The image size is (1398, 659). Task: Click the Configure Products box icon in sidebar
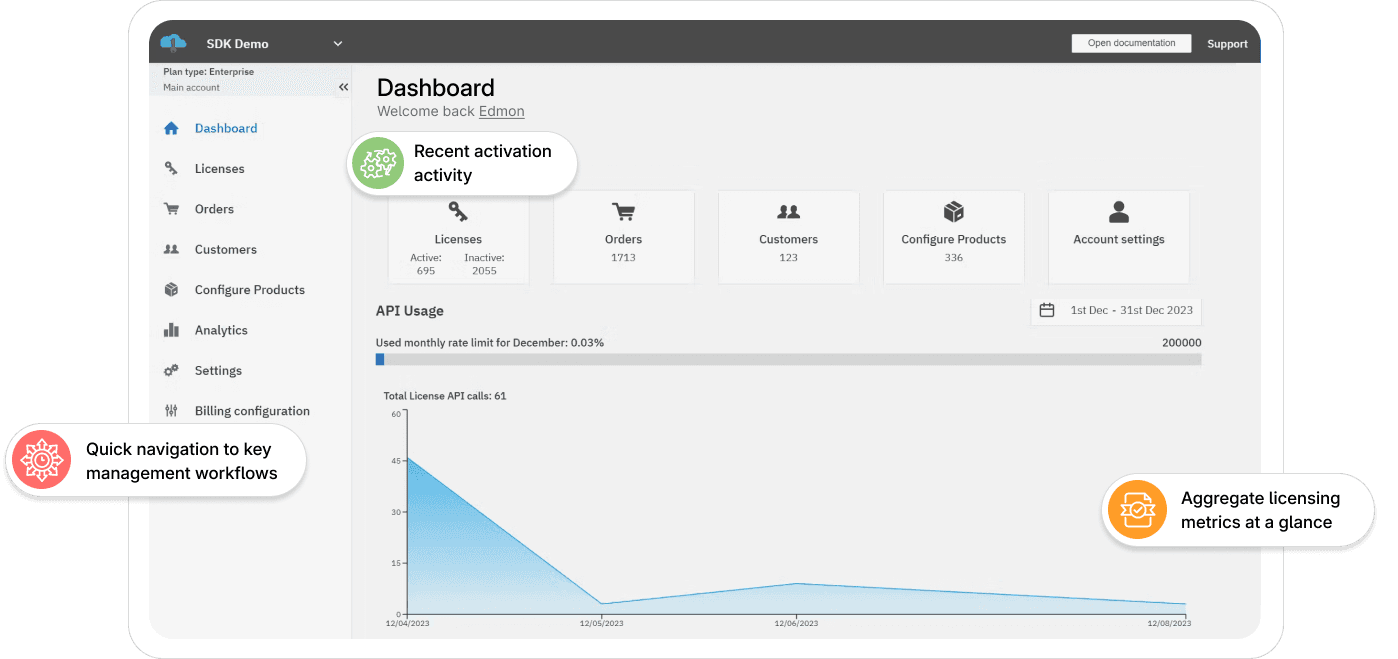click(x=171, y=290)
